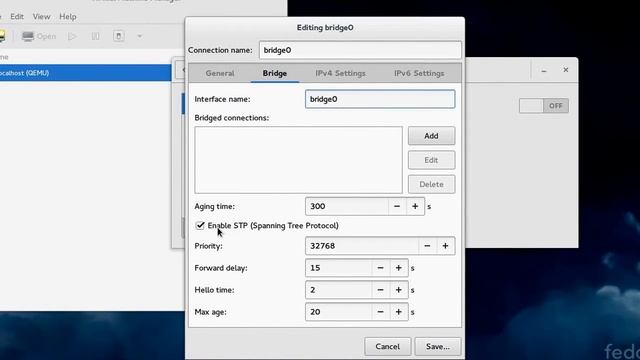Switch to the General tab
Viewport: 640px width, 360px height.
point(220,73)
